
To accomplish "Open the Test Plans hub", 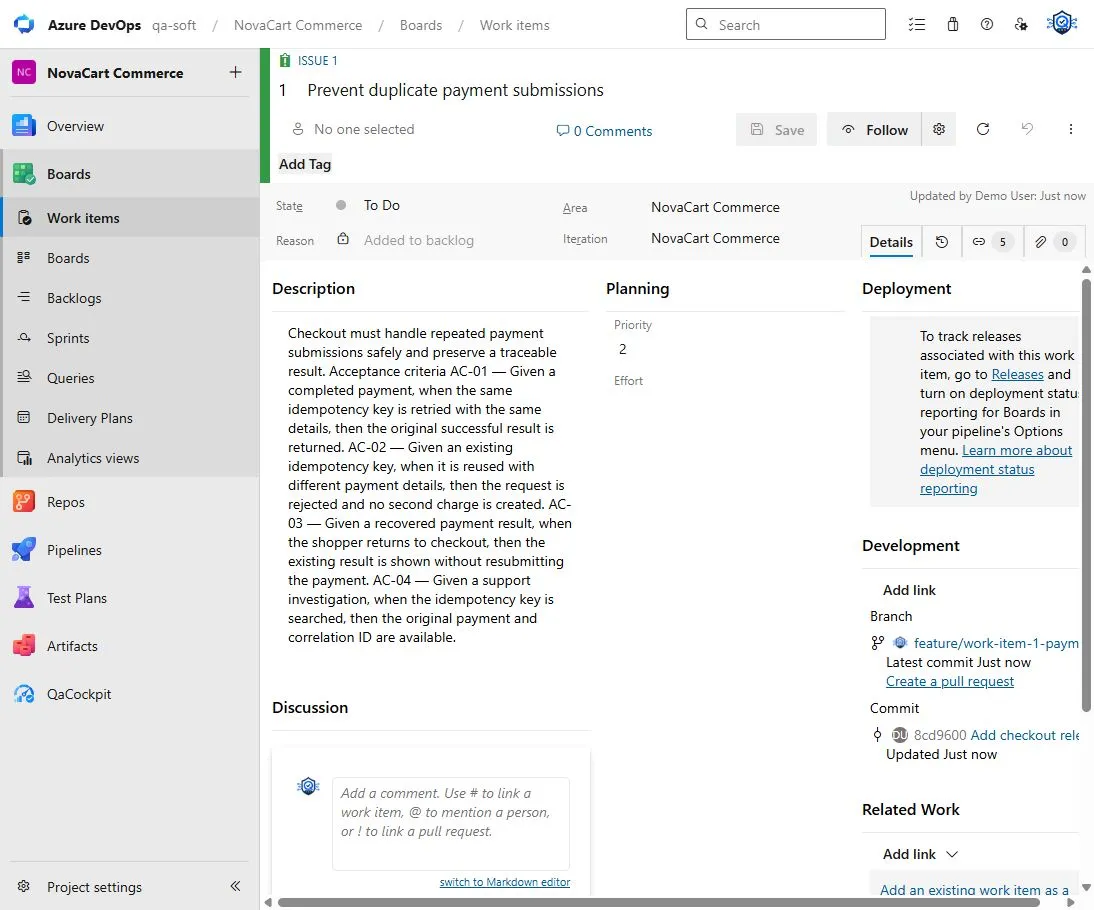I will click(x=130, y=598).
